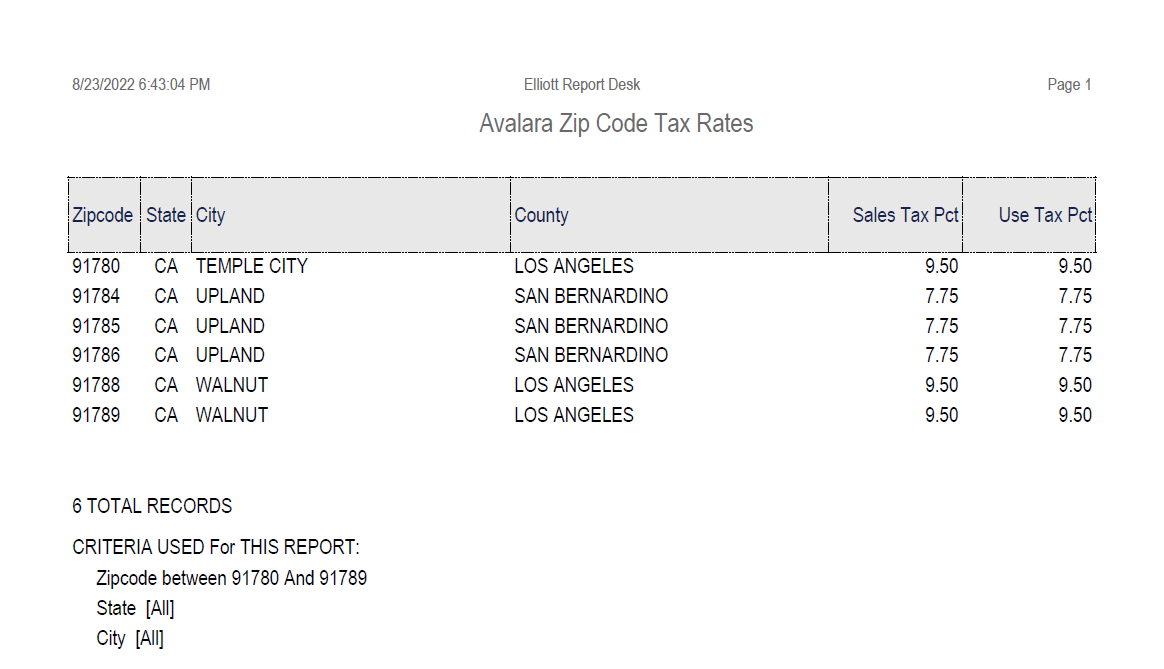The height and width of the screenshot is (669, 1164).
Task: Select UPLAND in the 91785 row
Action: click(x=230, y=326)
